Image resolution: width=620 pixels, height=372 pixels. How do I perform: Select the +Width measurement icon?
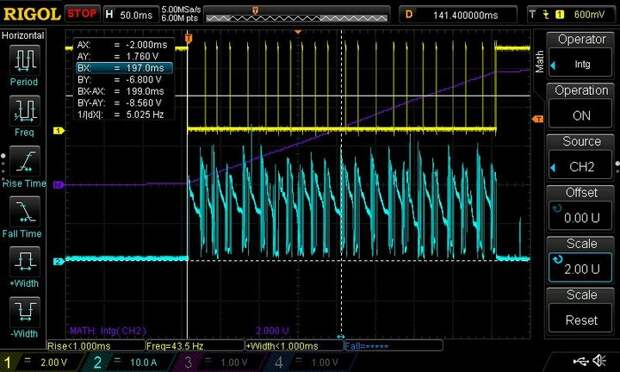point(24,262)
